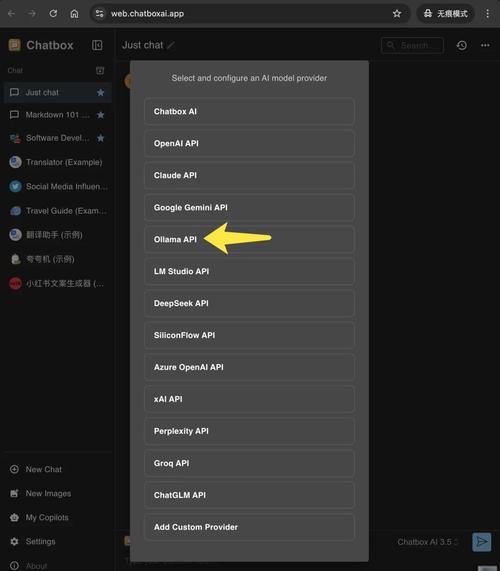
Task: Choose Claude API provider
Action: (x=249, y=176)
